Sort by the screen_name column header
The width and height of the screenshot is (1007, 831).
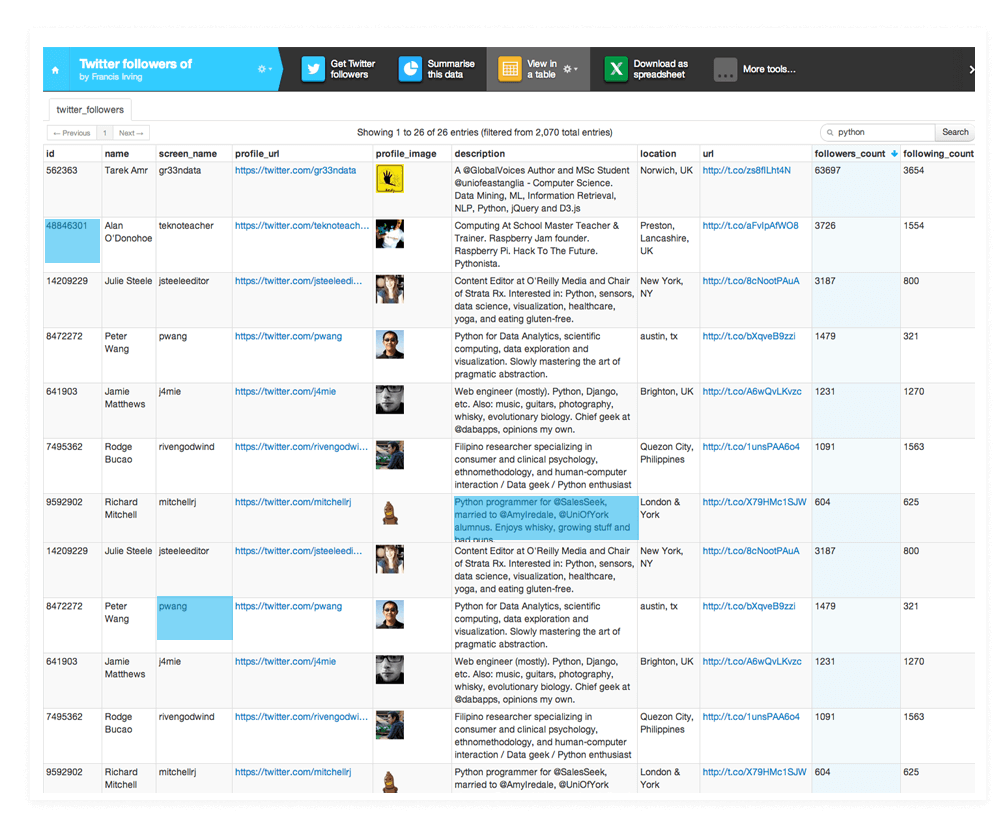point(188,153)
